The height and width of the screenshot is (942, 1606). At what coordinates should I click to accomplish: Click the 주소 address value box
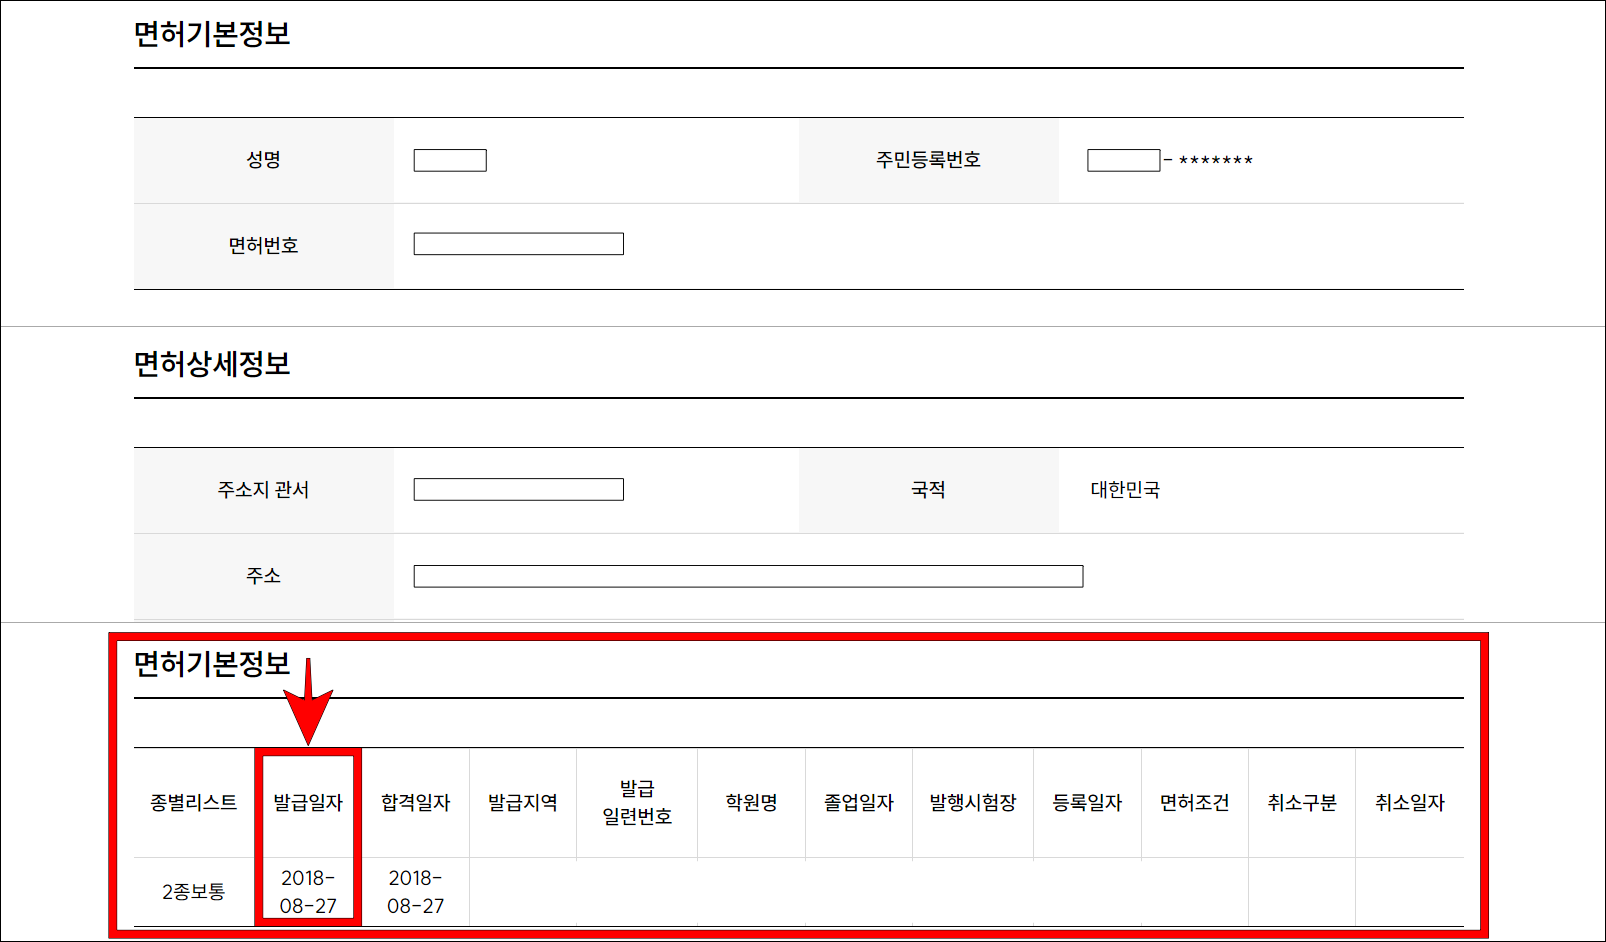pos(748,576)
